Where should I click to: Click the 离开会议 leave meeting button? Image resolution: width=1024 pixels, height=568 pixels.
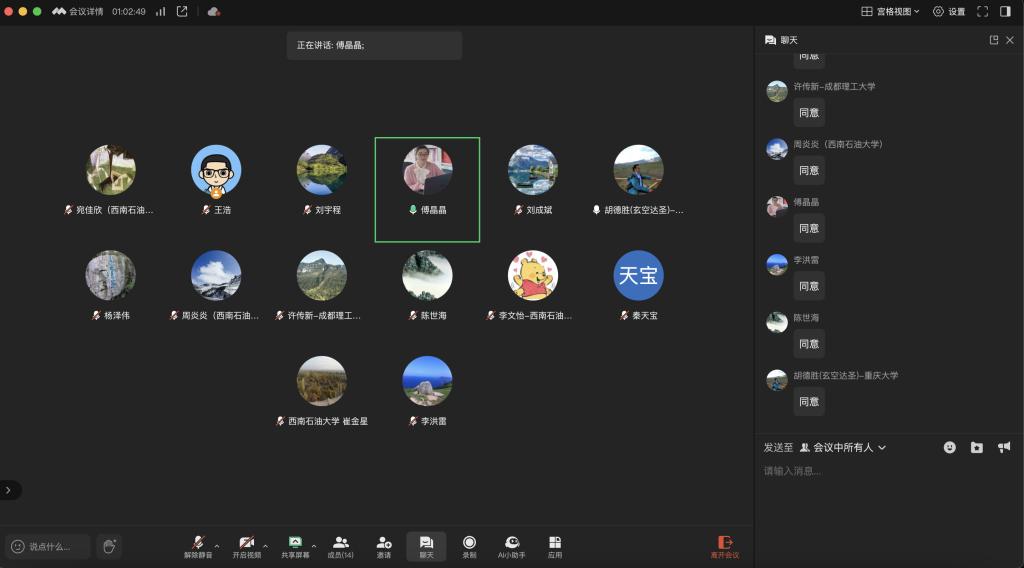725,546
